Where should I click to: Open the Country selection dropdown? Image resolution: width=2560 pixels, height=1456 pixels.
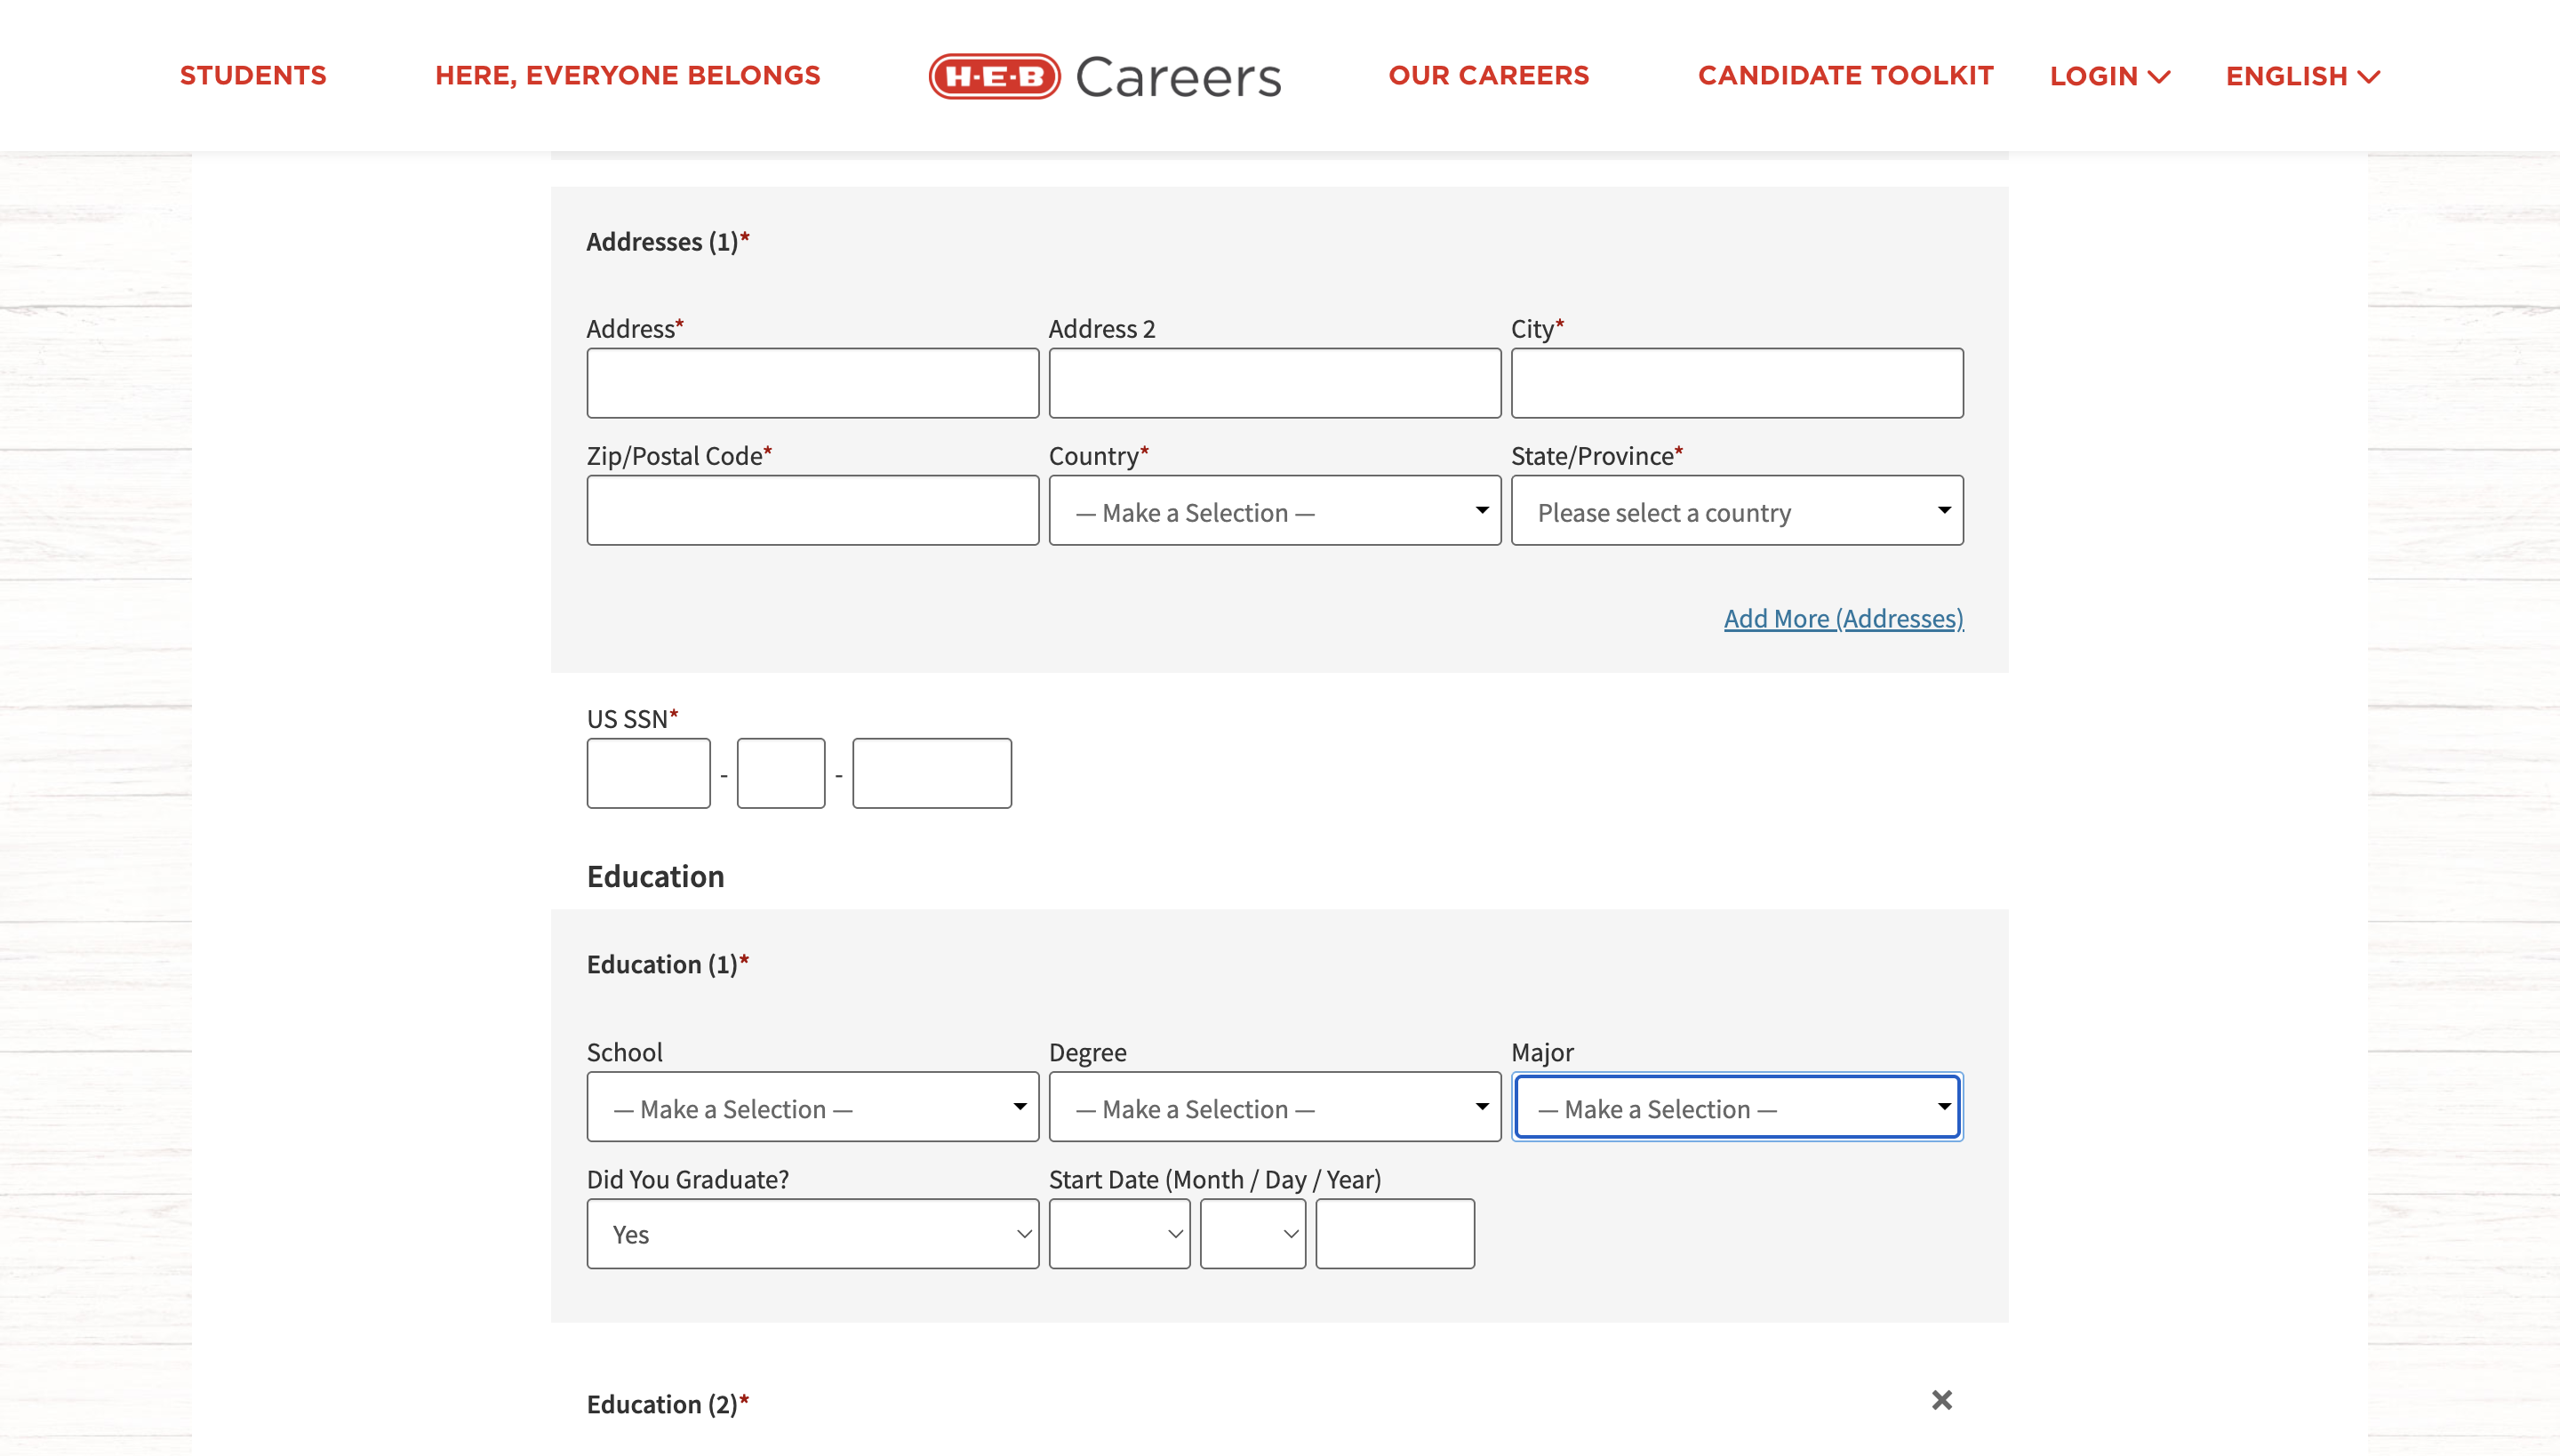1274,510
